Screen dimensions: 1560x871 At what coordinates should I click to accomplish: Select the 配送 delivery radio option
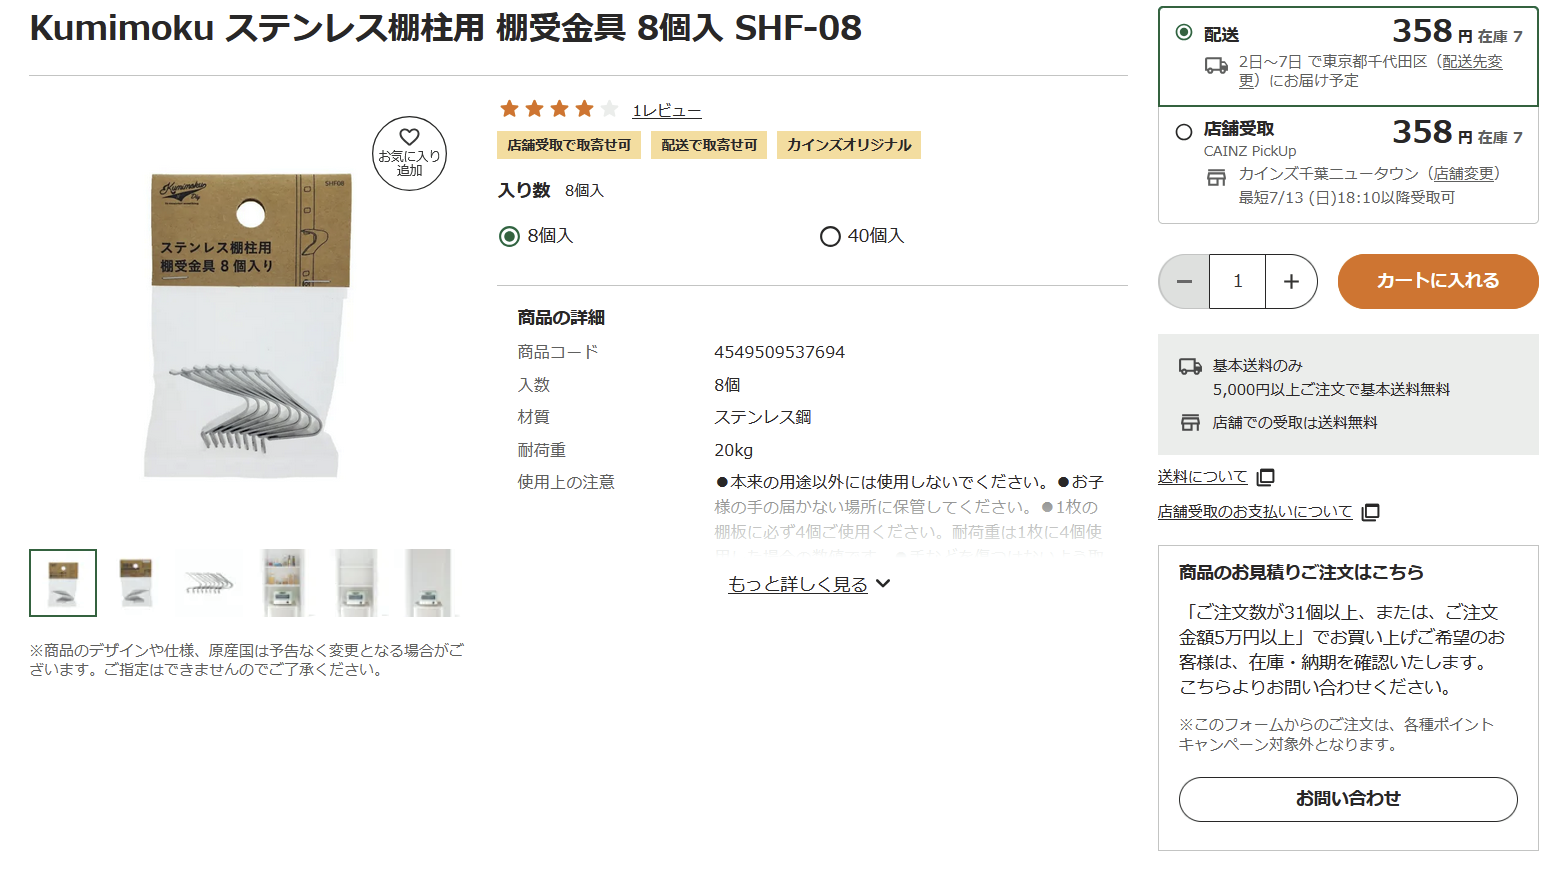[1184, 33]
